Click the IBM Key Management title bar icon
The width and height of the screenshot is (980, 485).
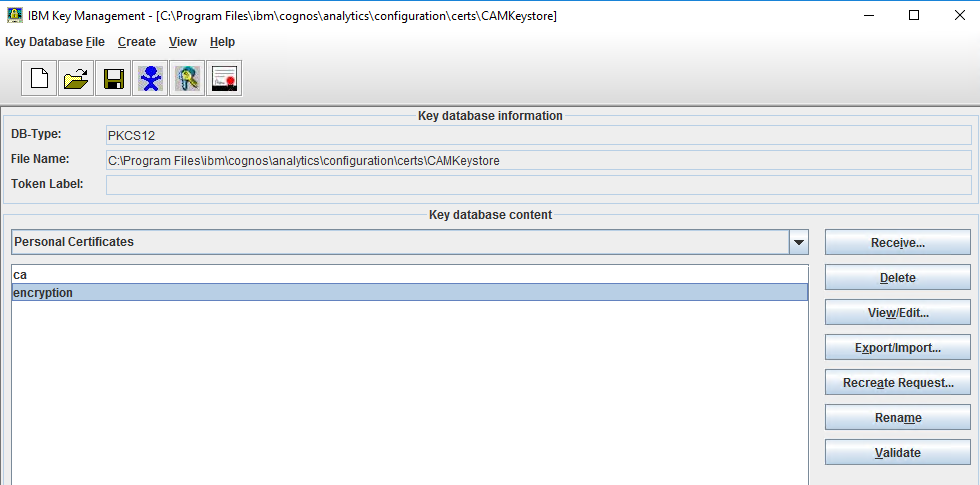coord(14,15)
